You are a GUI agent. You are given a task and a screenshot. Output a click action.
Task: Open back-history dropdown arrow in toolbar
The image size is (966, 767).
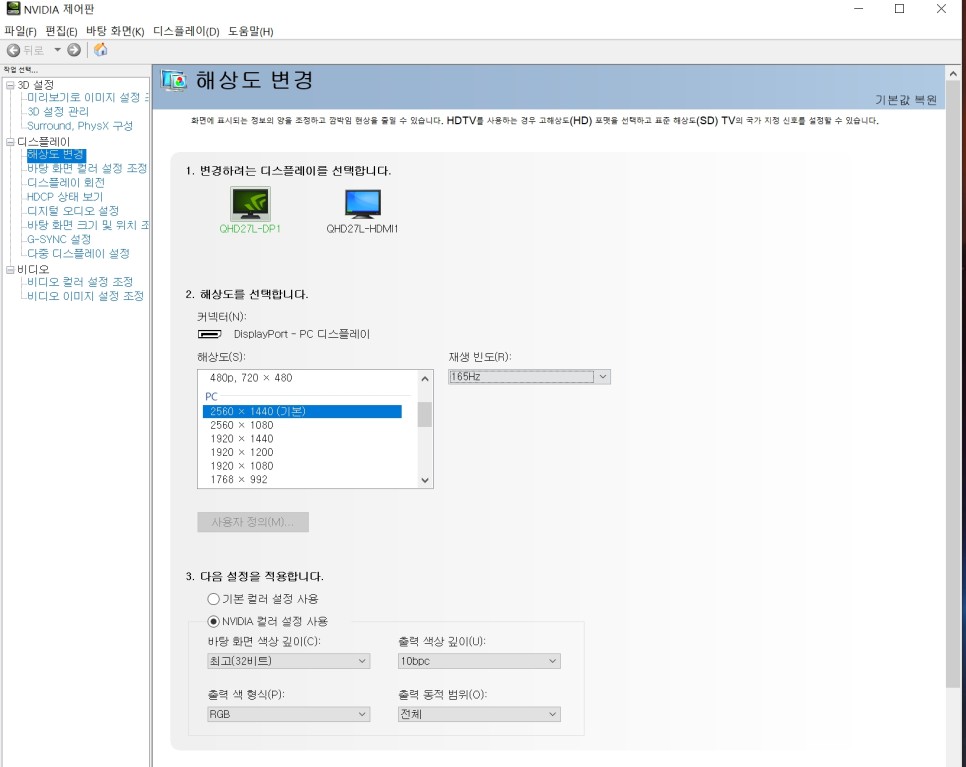(x=57, y=50)
